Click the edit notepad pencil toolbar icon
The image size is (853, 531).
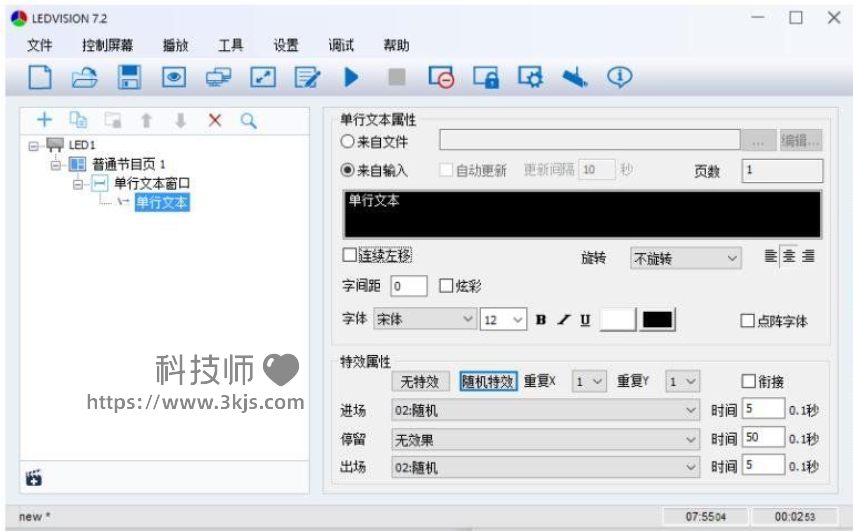(x=307, y=77)
